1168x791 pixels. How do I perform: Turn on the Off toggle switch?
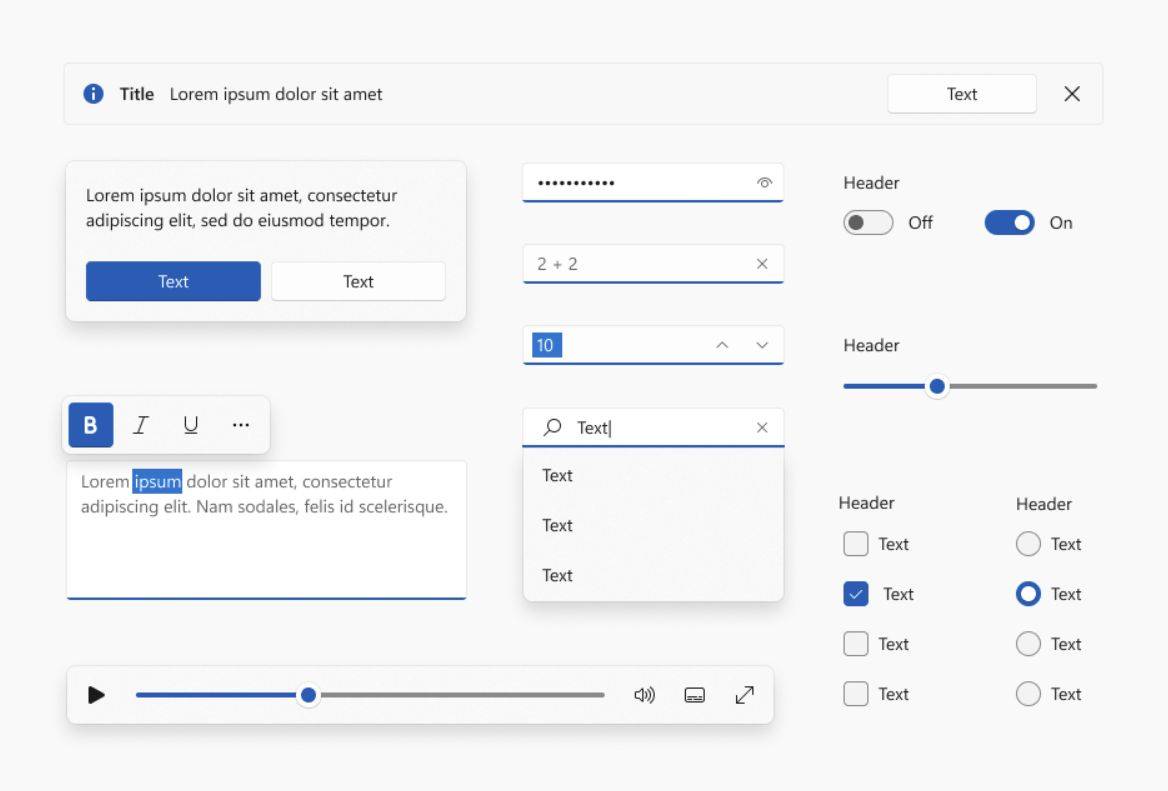pyautogui.click(x=868, y=223)
